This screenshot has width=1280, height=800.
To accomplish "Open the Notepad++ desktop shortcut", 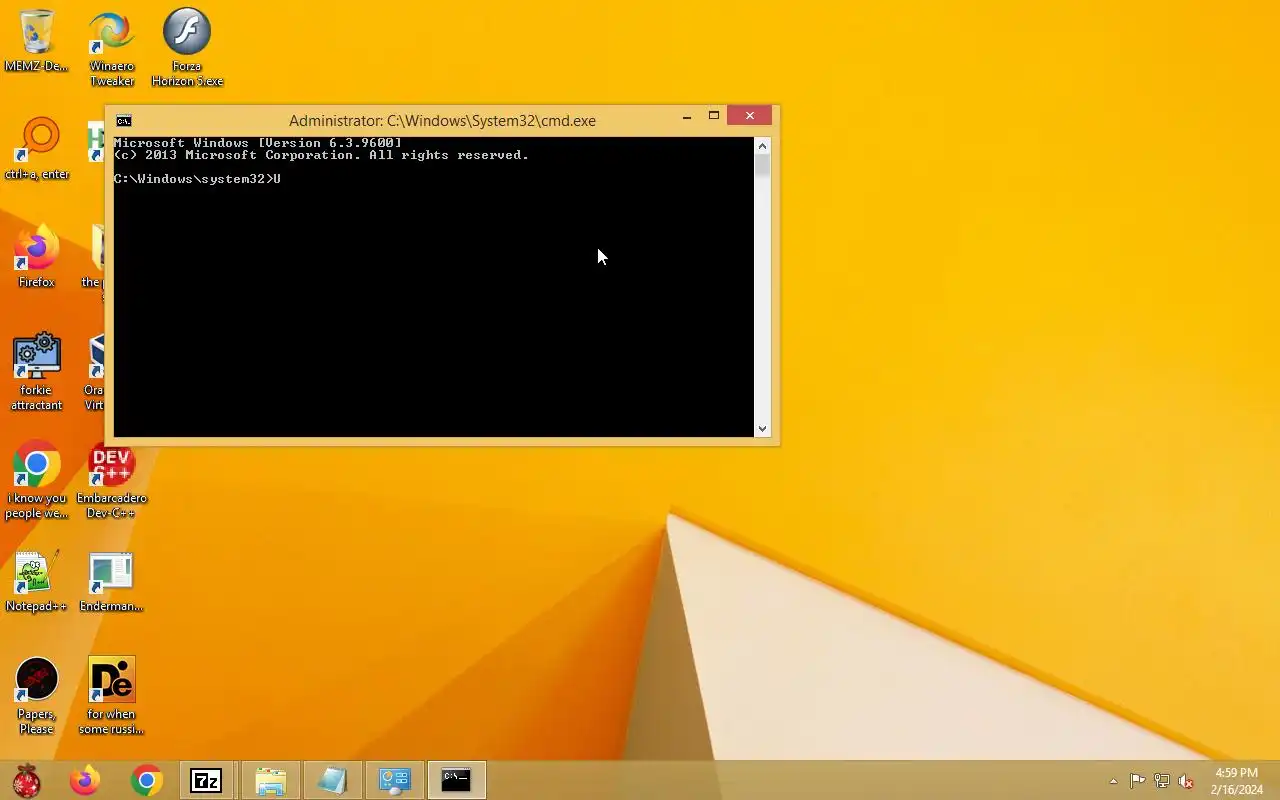I will [37, 581].
